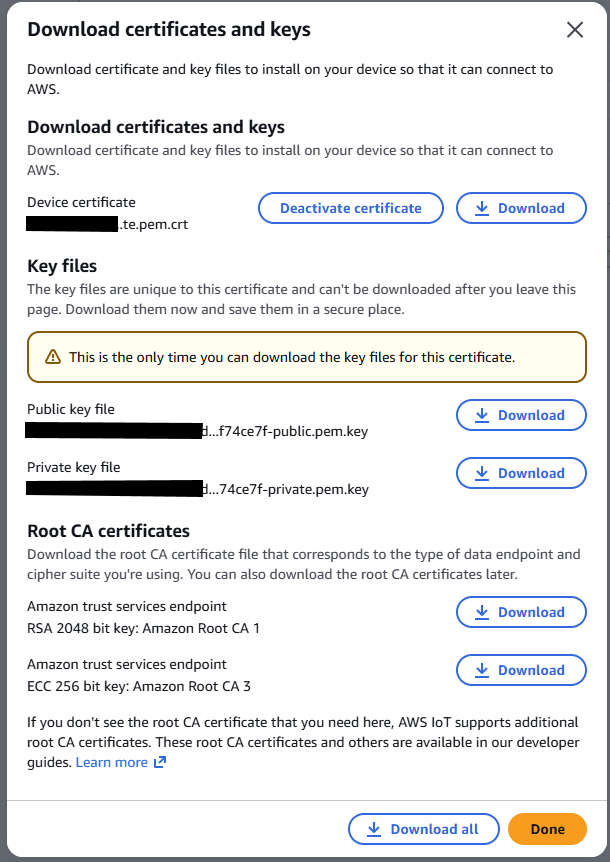Download the RSA 2048 Amazon Root CA 1
This screenshot has width=610, height=862.
point(521,612)
